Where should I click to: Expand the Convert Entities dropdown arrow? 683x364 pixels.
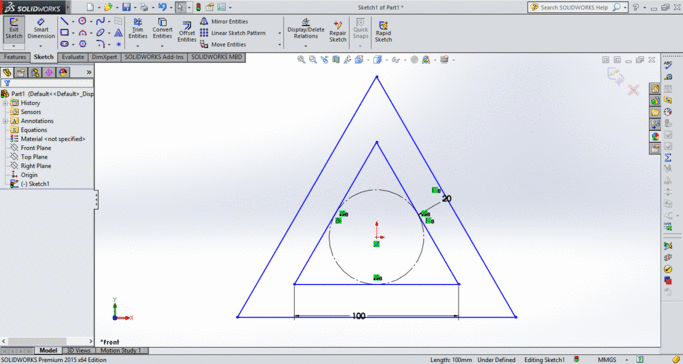click(x=162, y=46)
